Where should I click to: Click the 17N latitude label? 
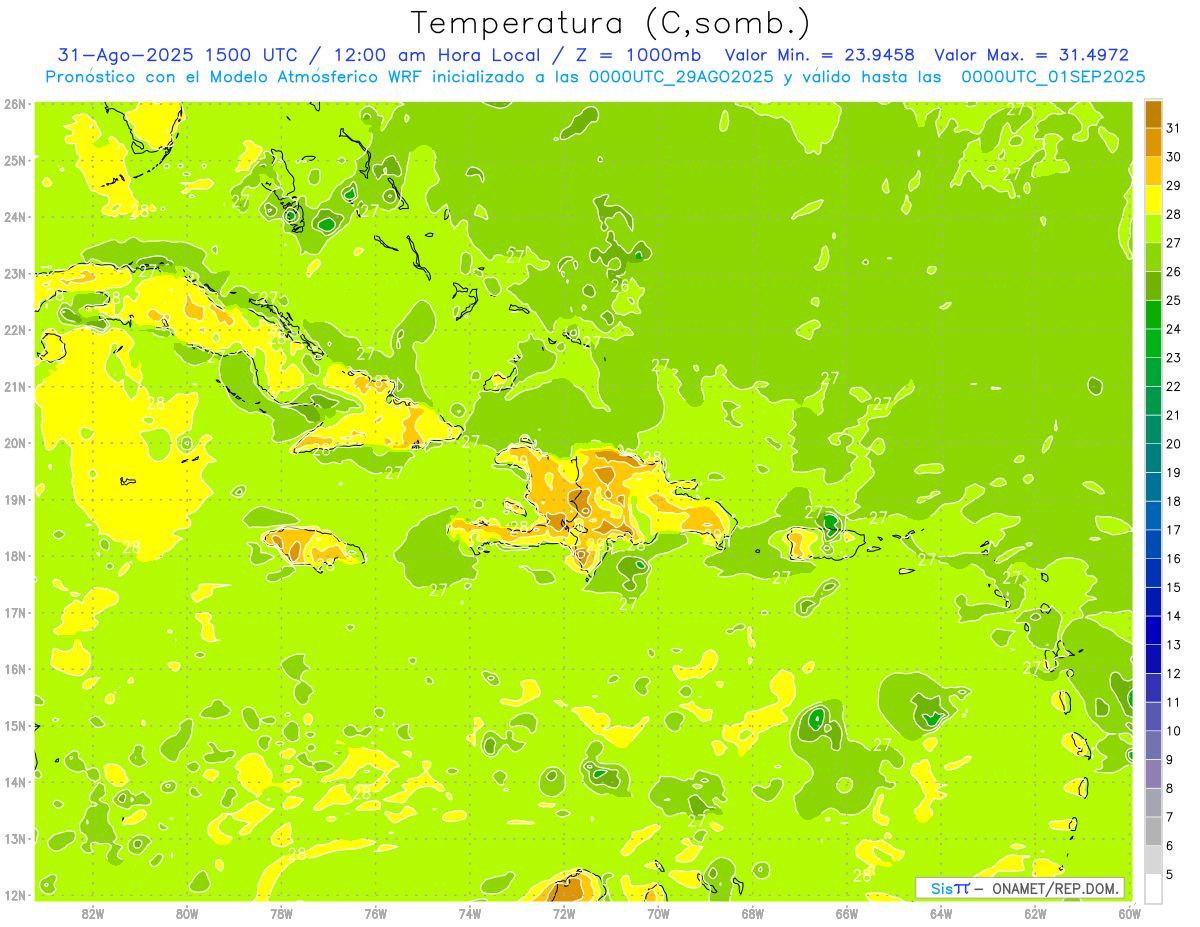click(x=15, y=613)
